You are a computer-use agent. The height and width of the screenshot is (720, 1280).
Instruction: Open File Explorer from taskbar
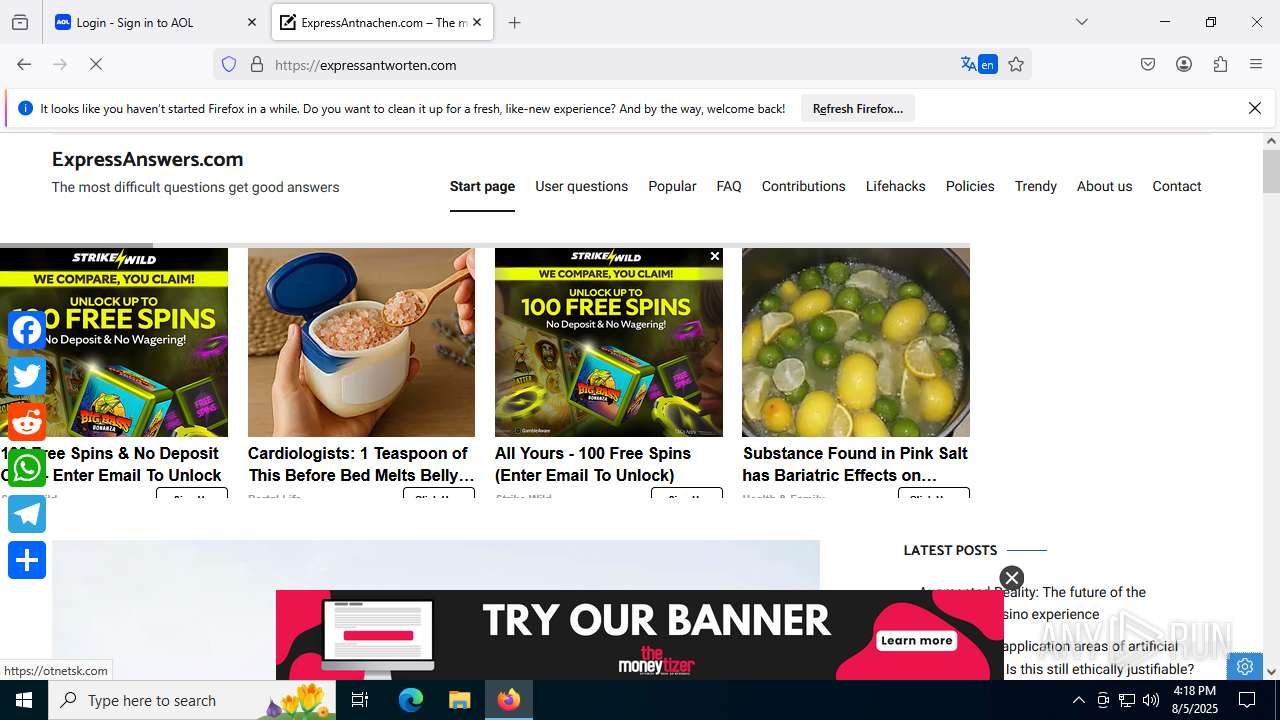tap(459, 700)
